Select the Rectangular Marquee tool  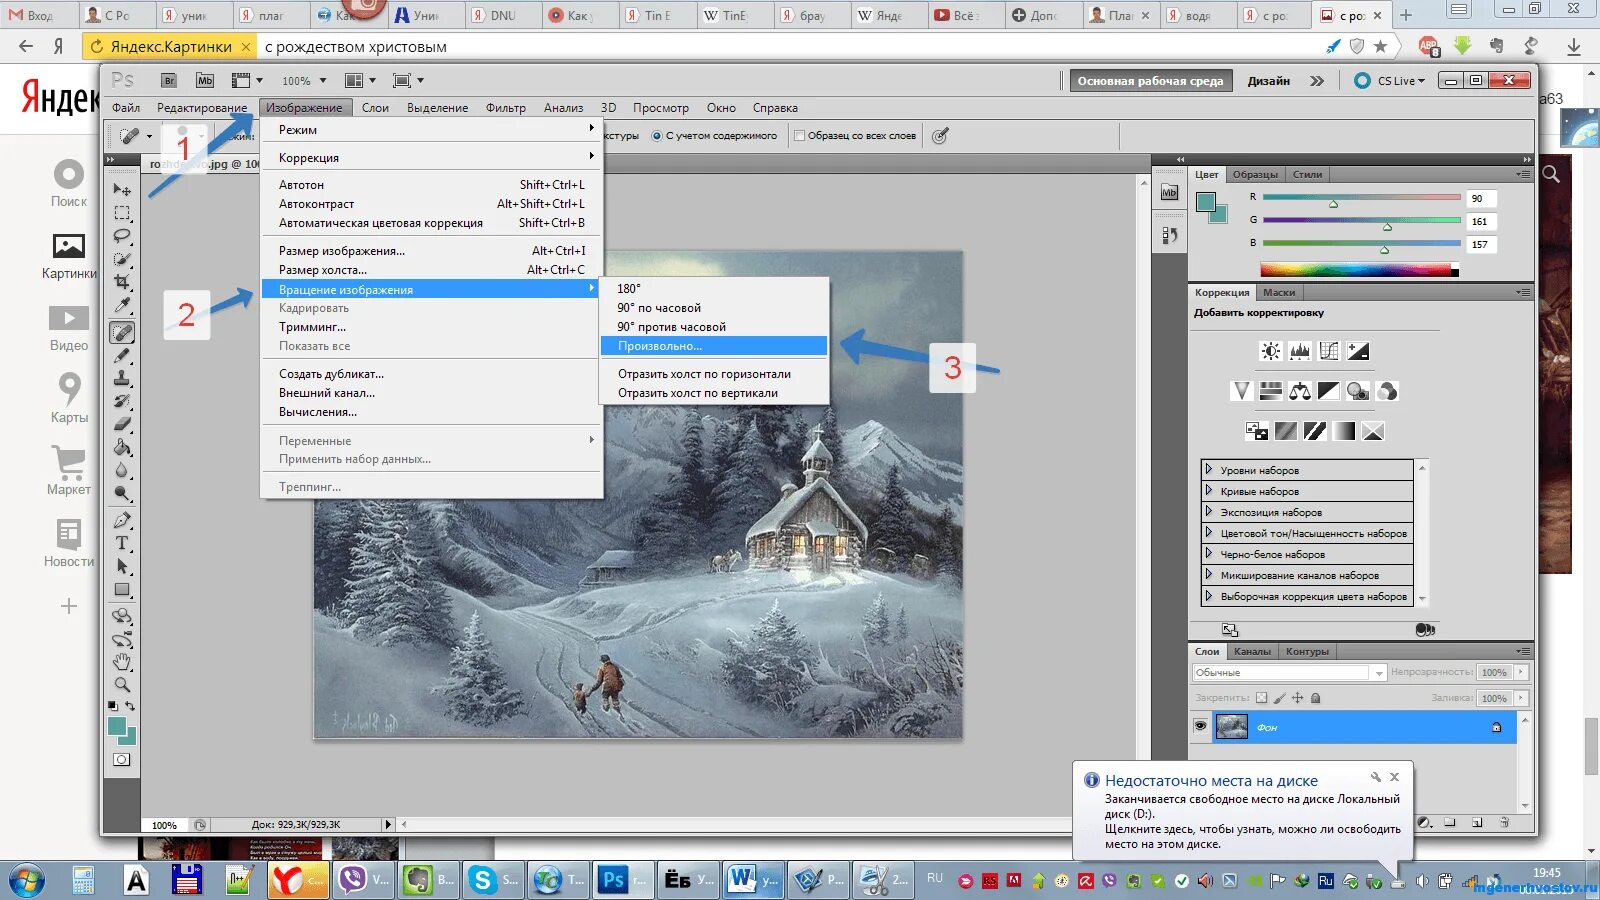[122, 213]
